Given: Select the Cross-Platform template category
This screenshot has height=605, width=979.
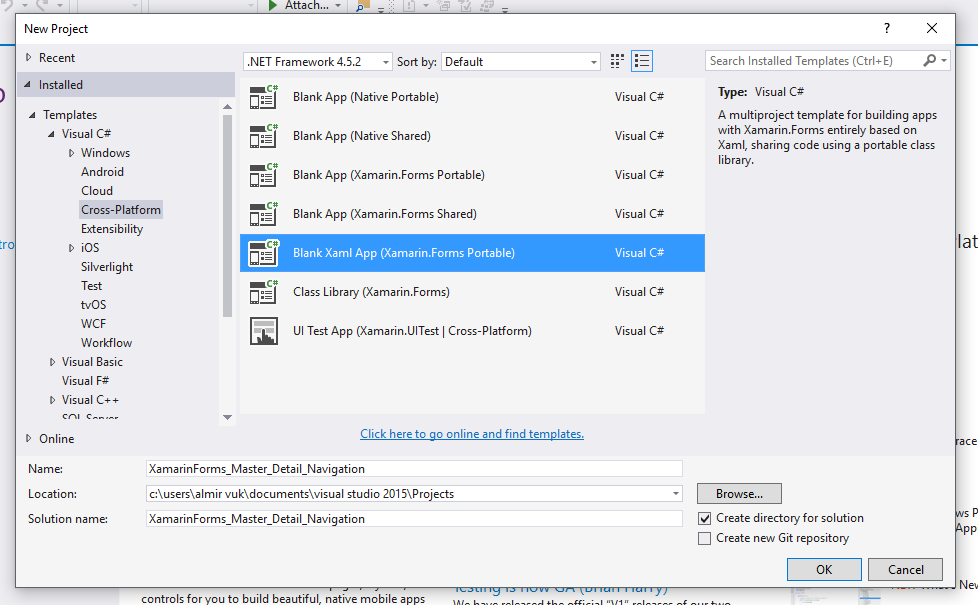Looking at the screenshot, I should (x=121, y=210).
